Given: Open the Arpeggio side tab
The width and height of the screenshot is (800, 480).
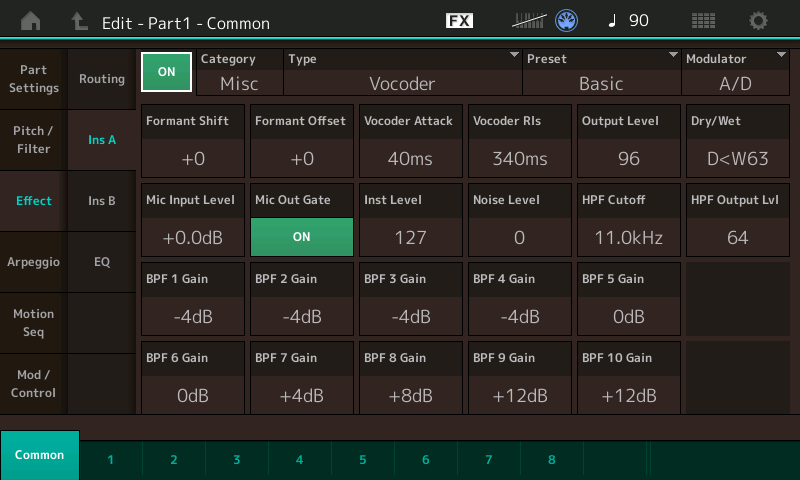Looking at the screenshot, I should tap(34, 262).
